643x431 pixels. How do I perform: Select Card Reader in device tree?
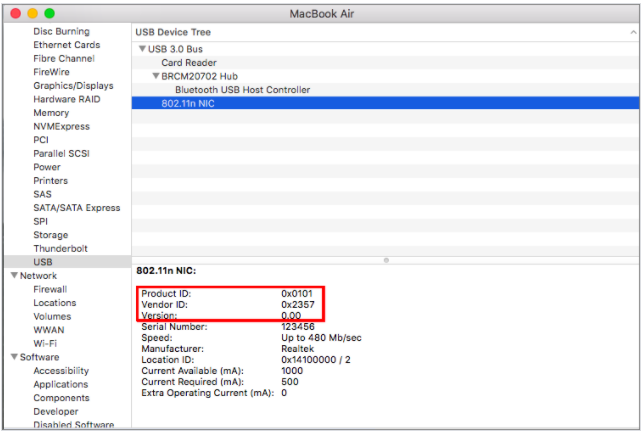click(188, 62)
